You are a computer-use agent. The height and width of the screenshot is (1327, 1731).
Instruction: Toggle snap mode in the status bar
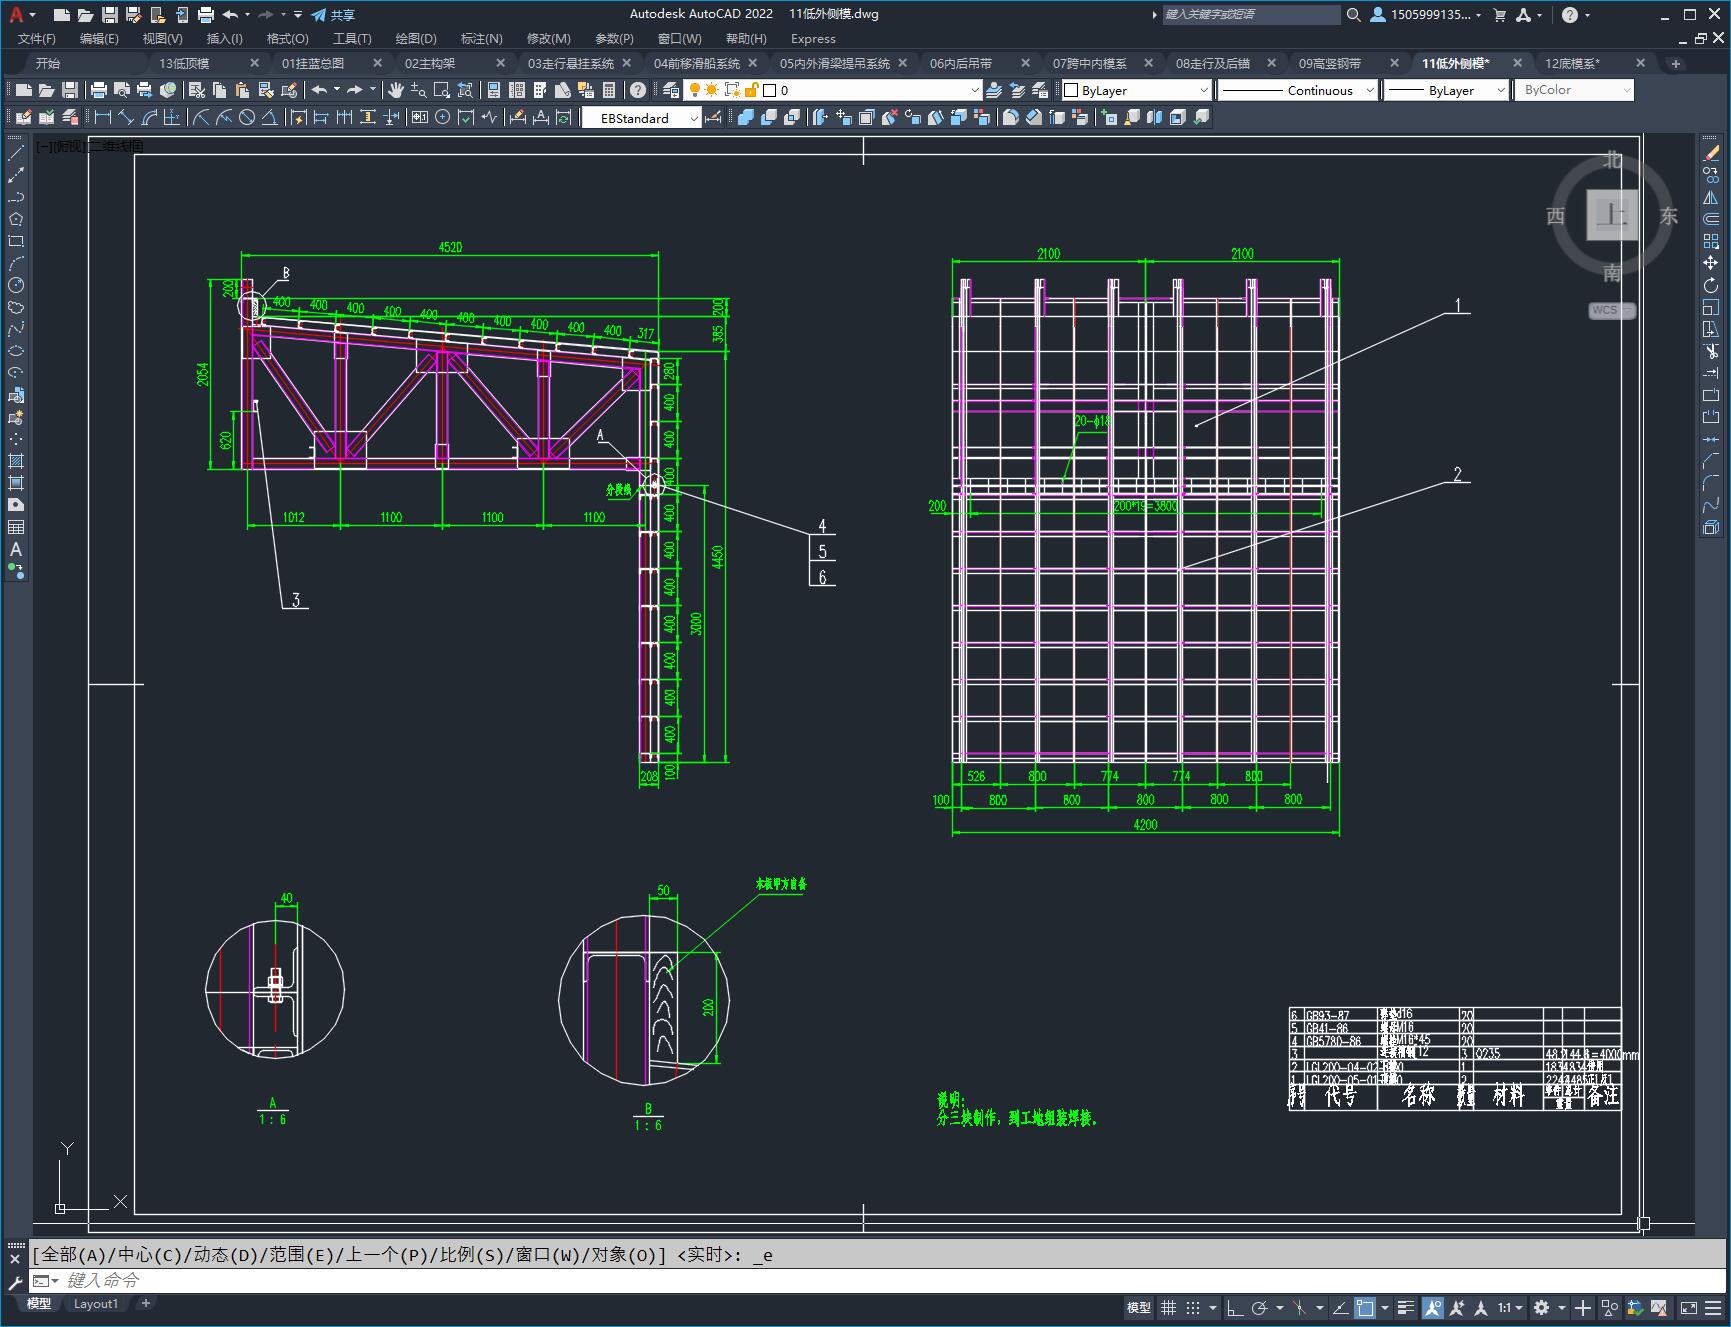[x=1193, y=1307]
